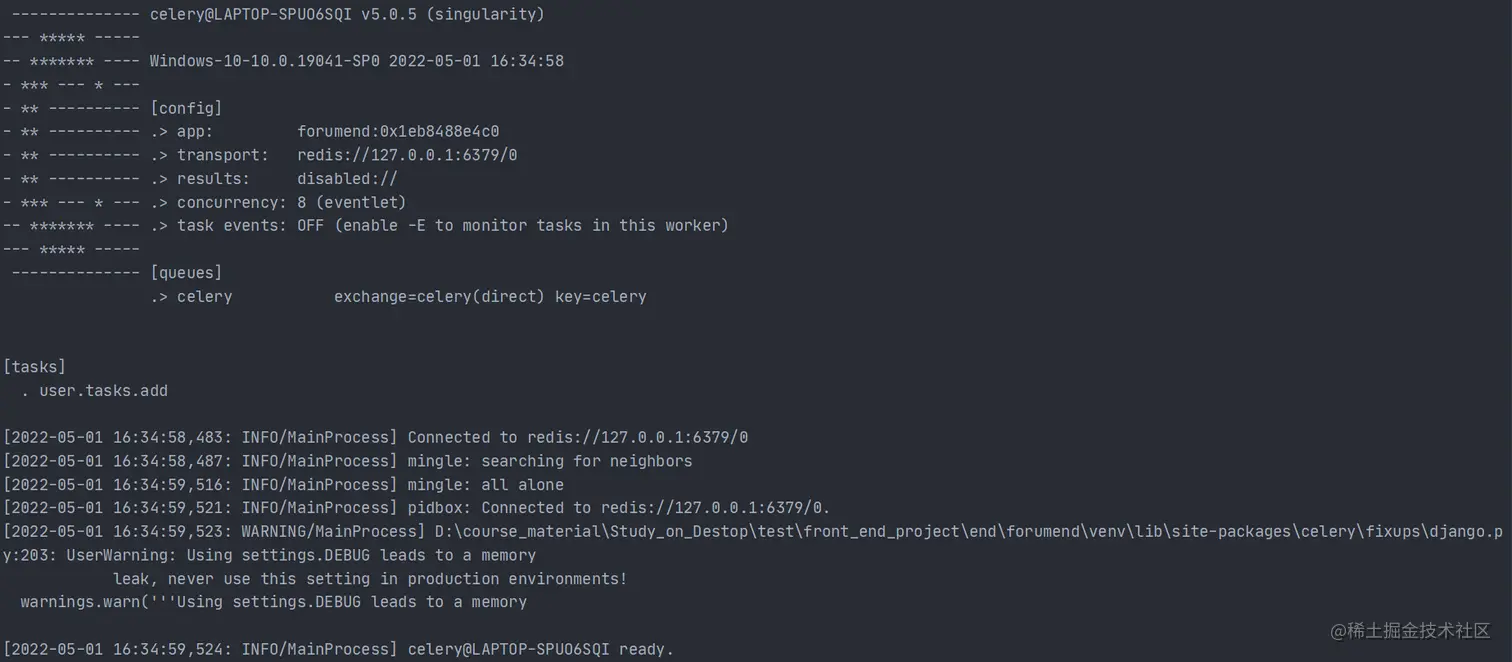
Task: Click the celery@LAPTOP-SPUO6SQI v5.0.5 header text
Action: pyautogui.click(x=347, y=14)
